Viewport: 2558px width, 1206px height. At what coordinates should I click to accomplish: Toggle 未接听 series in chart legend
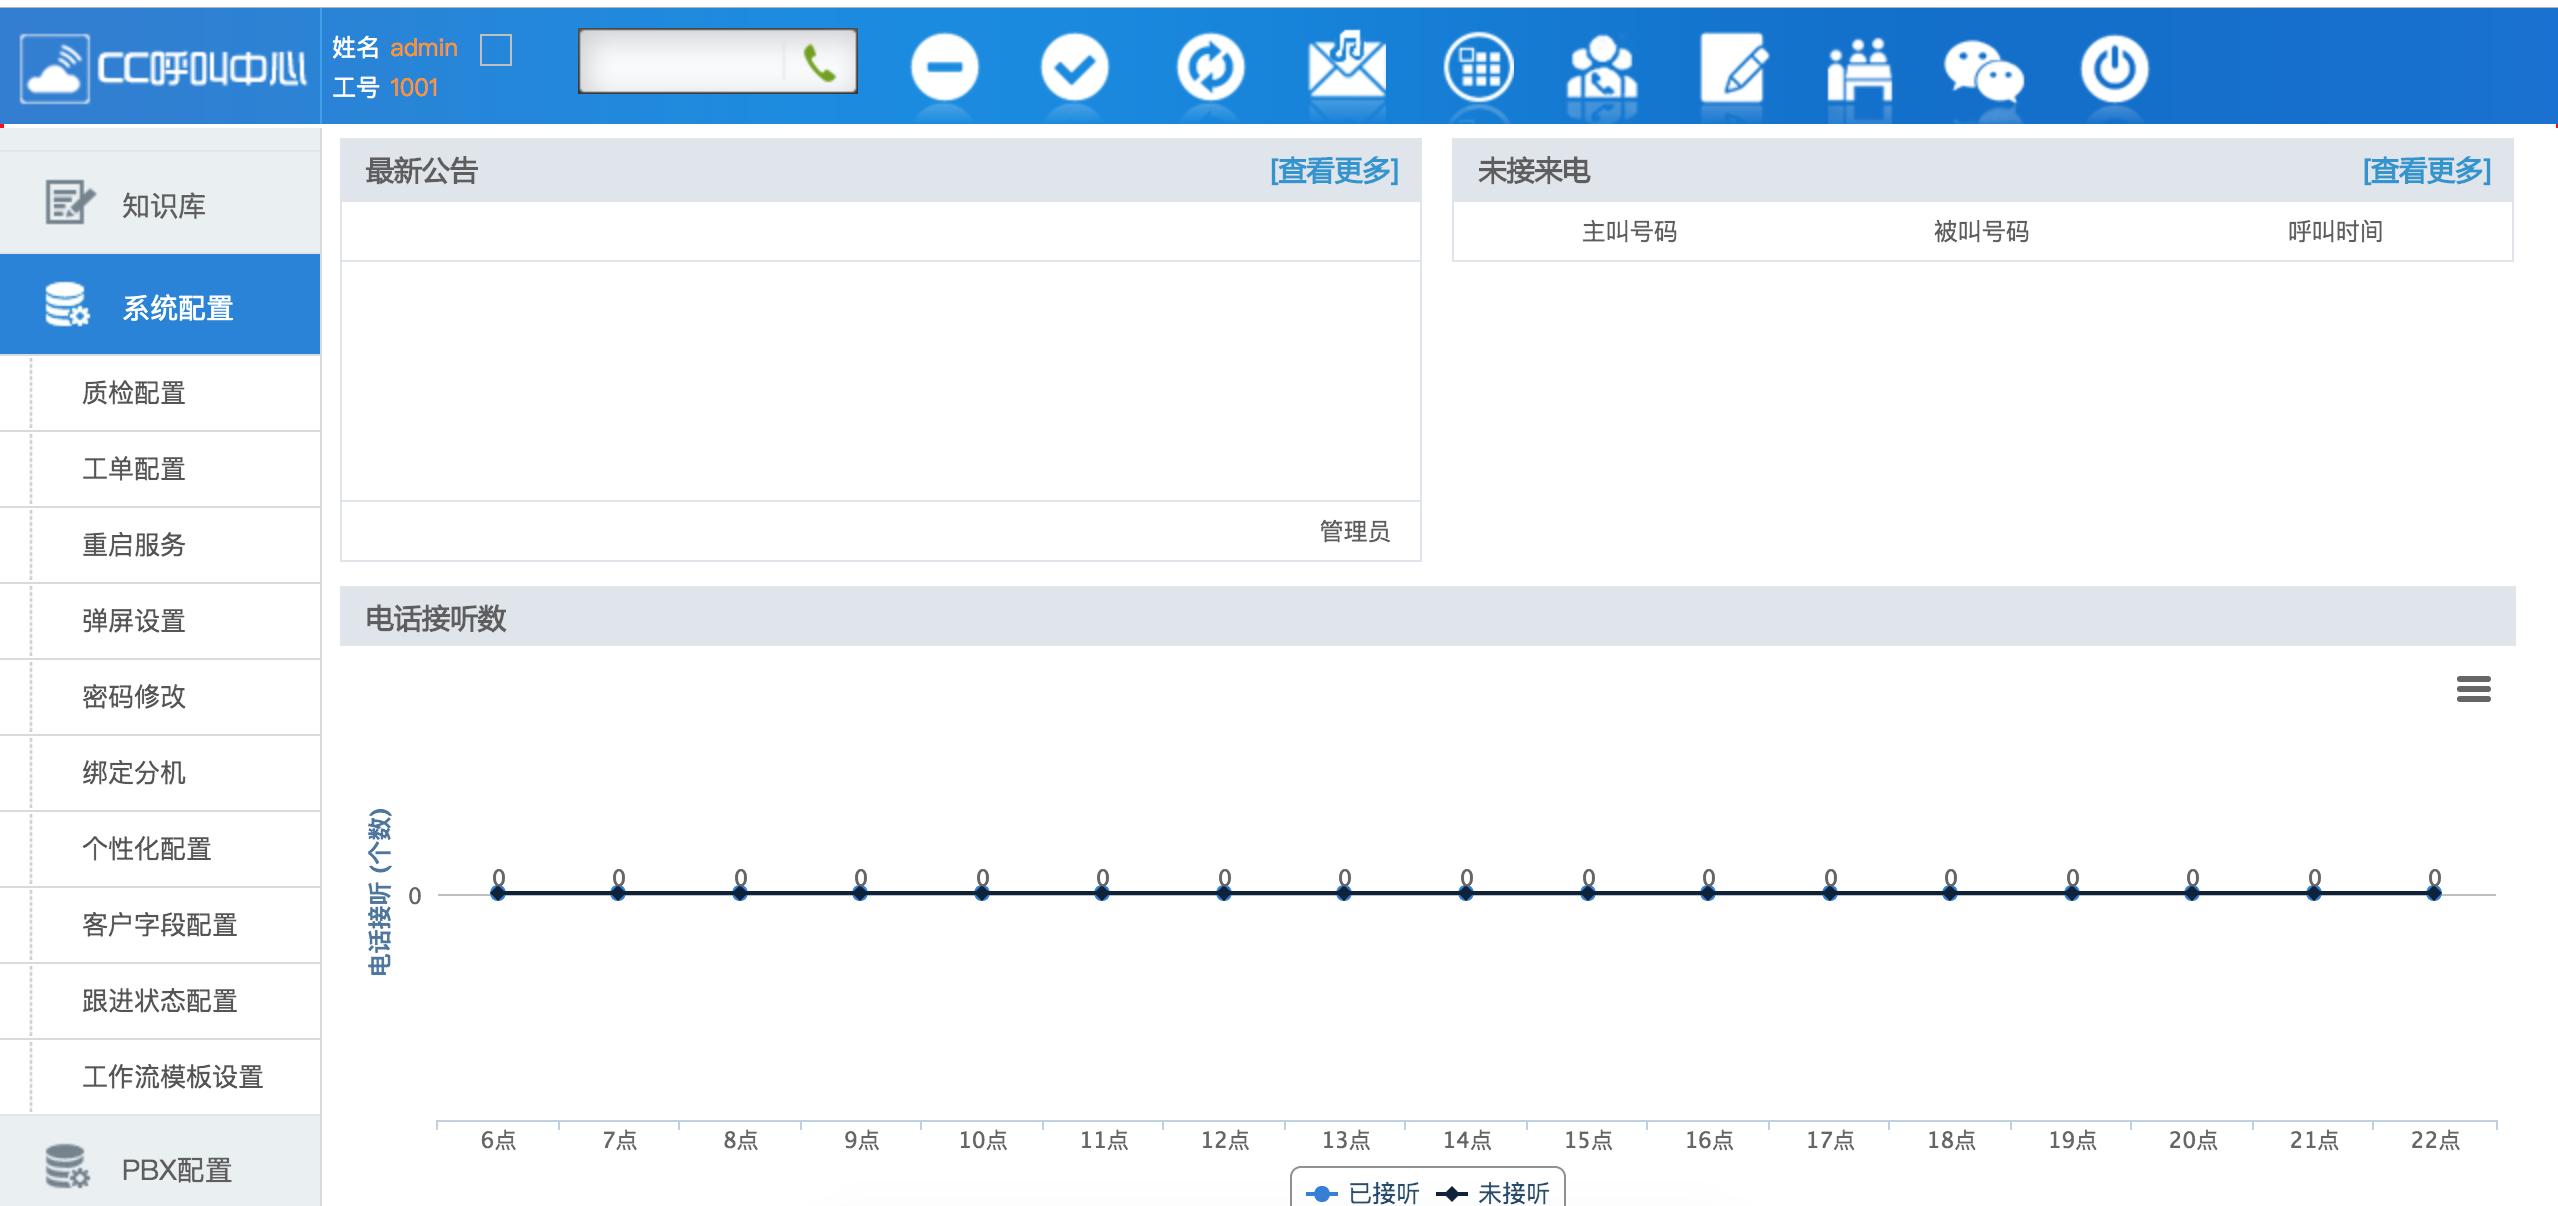pyautogui.click(x=1494, y=1193)
